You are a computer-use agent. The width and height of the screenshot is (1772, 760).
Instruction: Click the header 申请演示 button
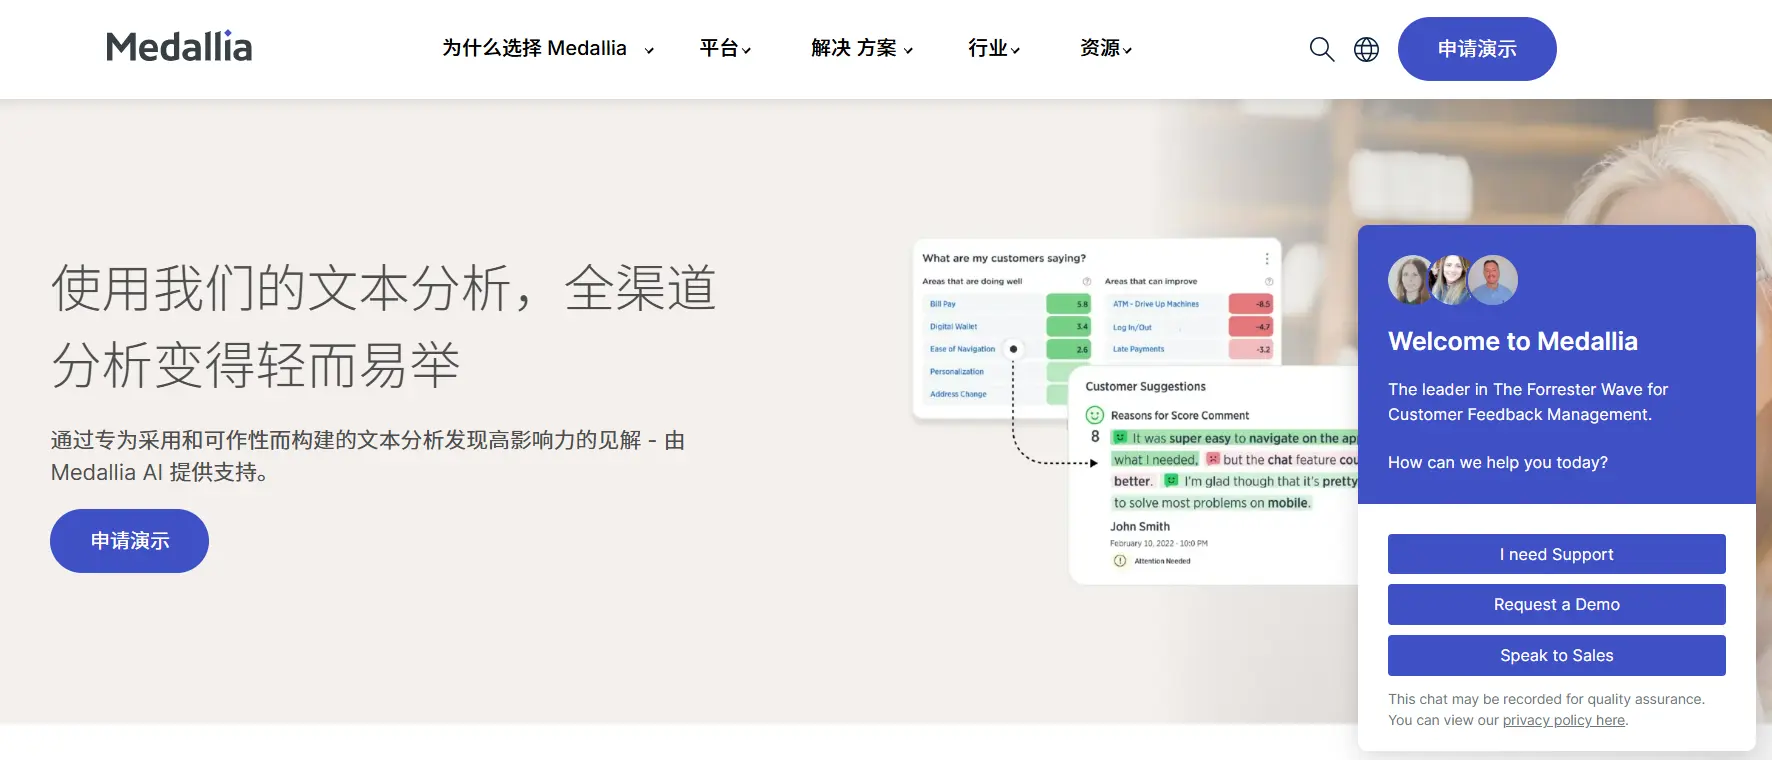pos(1477,49)
